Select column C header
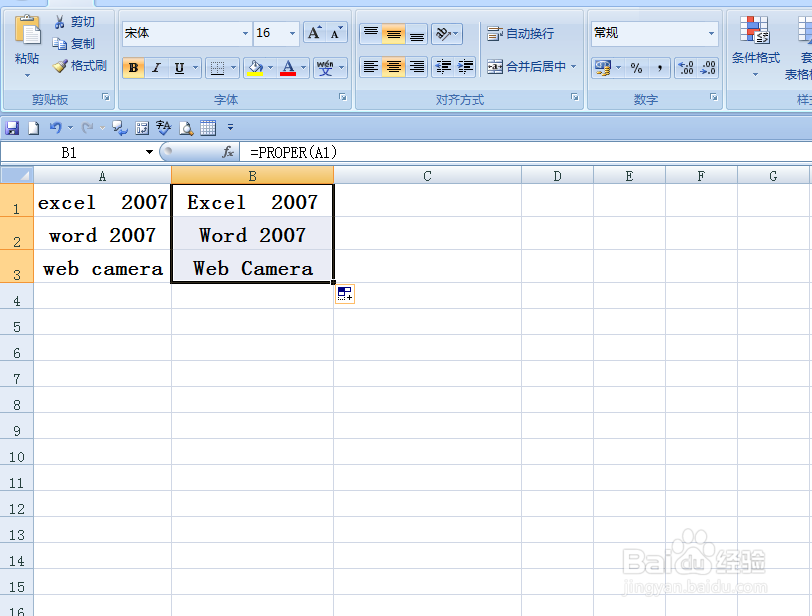 coord(427,176)
